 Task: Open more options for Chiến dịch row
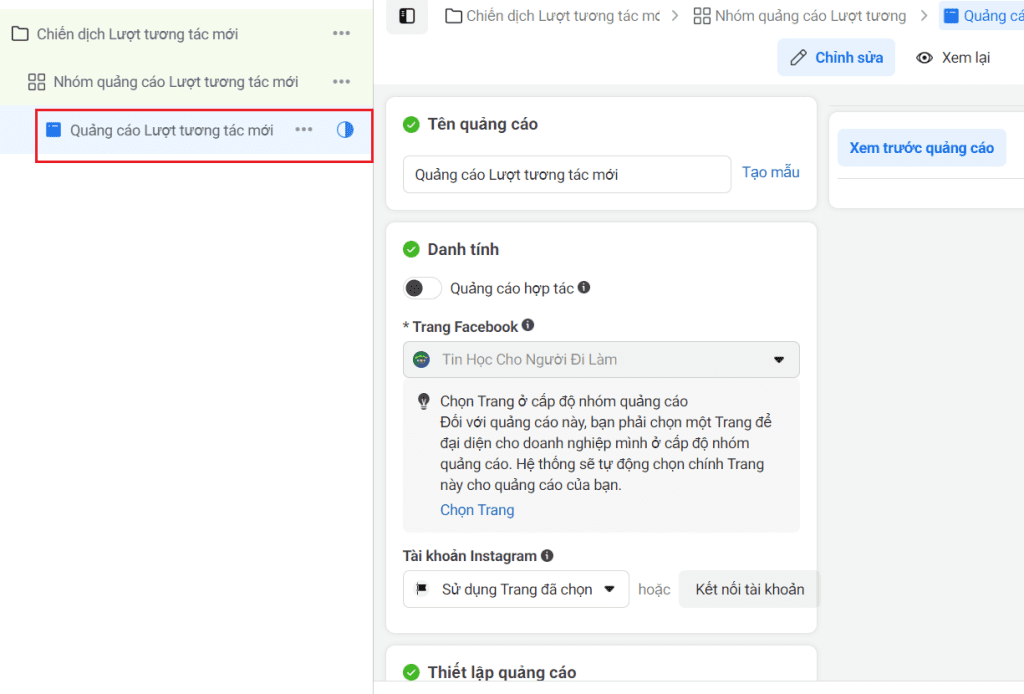point(342,33)
